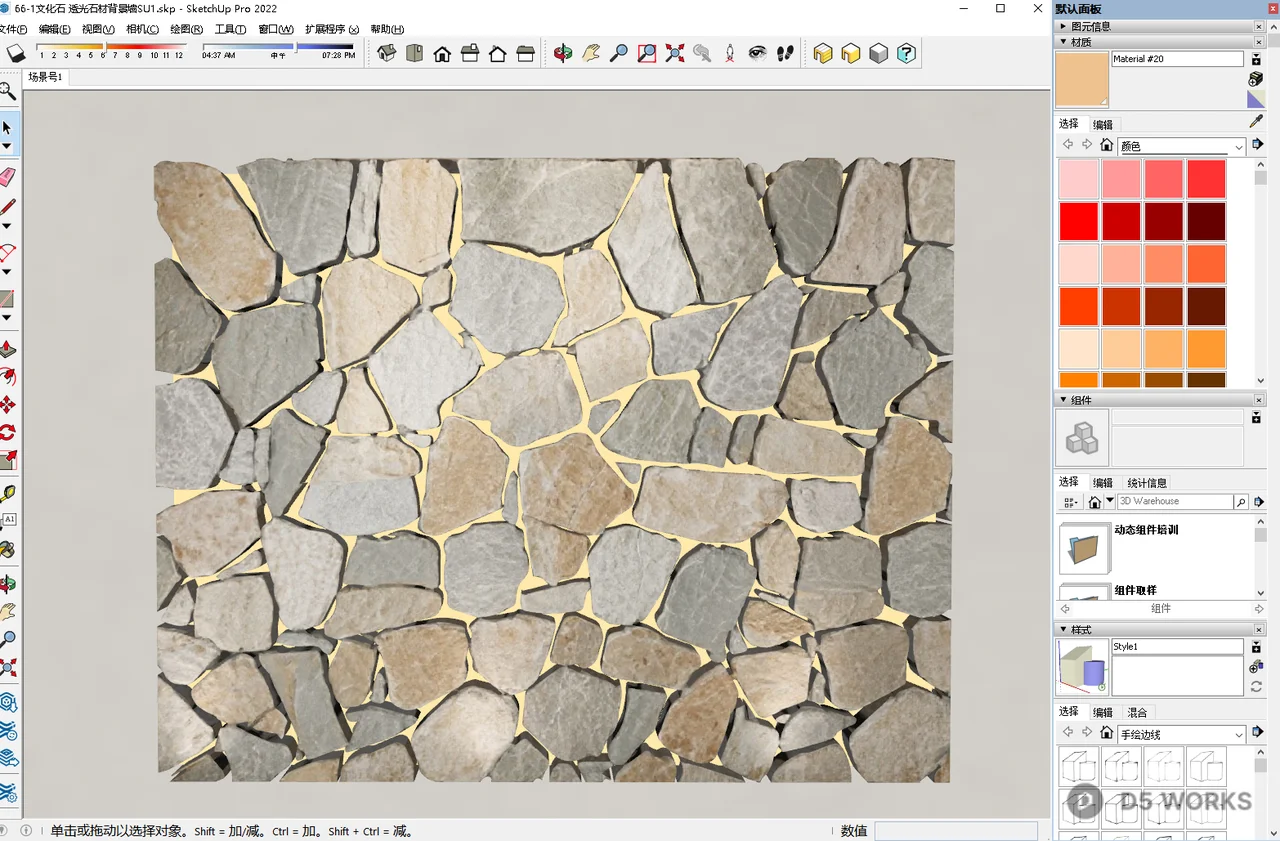
Task: Open the 扩展程序 Extensions menu
Action: click(332, 29)
